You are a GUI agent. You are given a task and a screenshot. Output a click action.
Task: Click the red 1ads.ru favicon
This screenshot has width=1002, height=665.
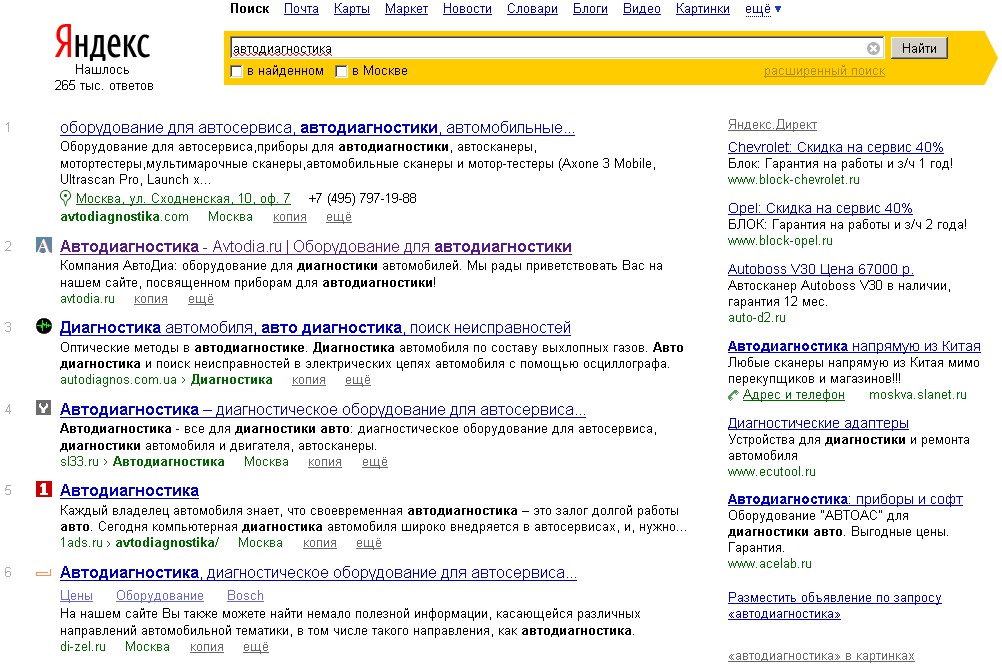coord(43,489)
